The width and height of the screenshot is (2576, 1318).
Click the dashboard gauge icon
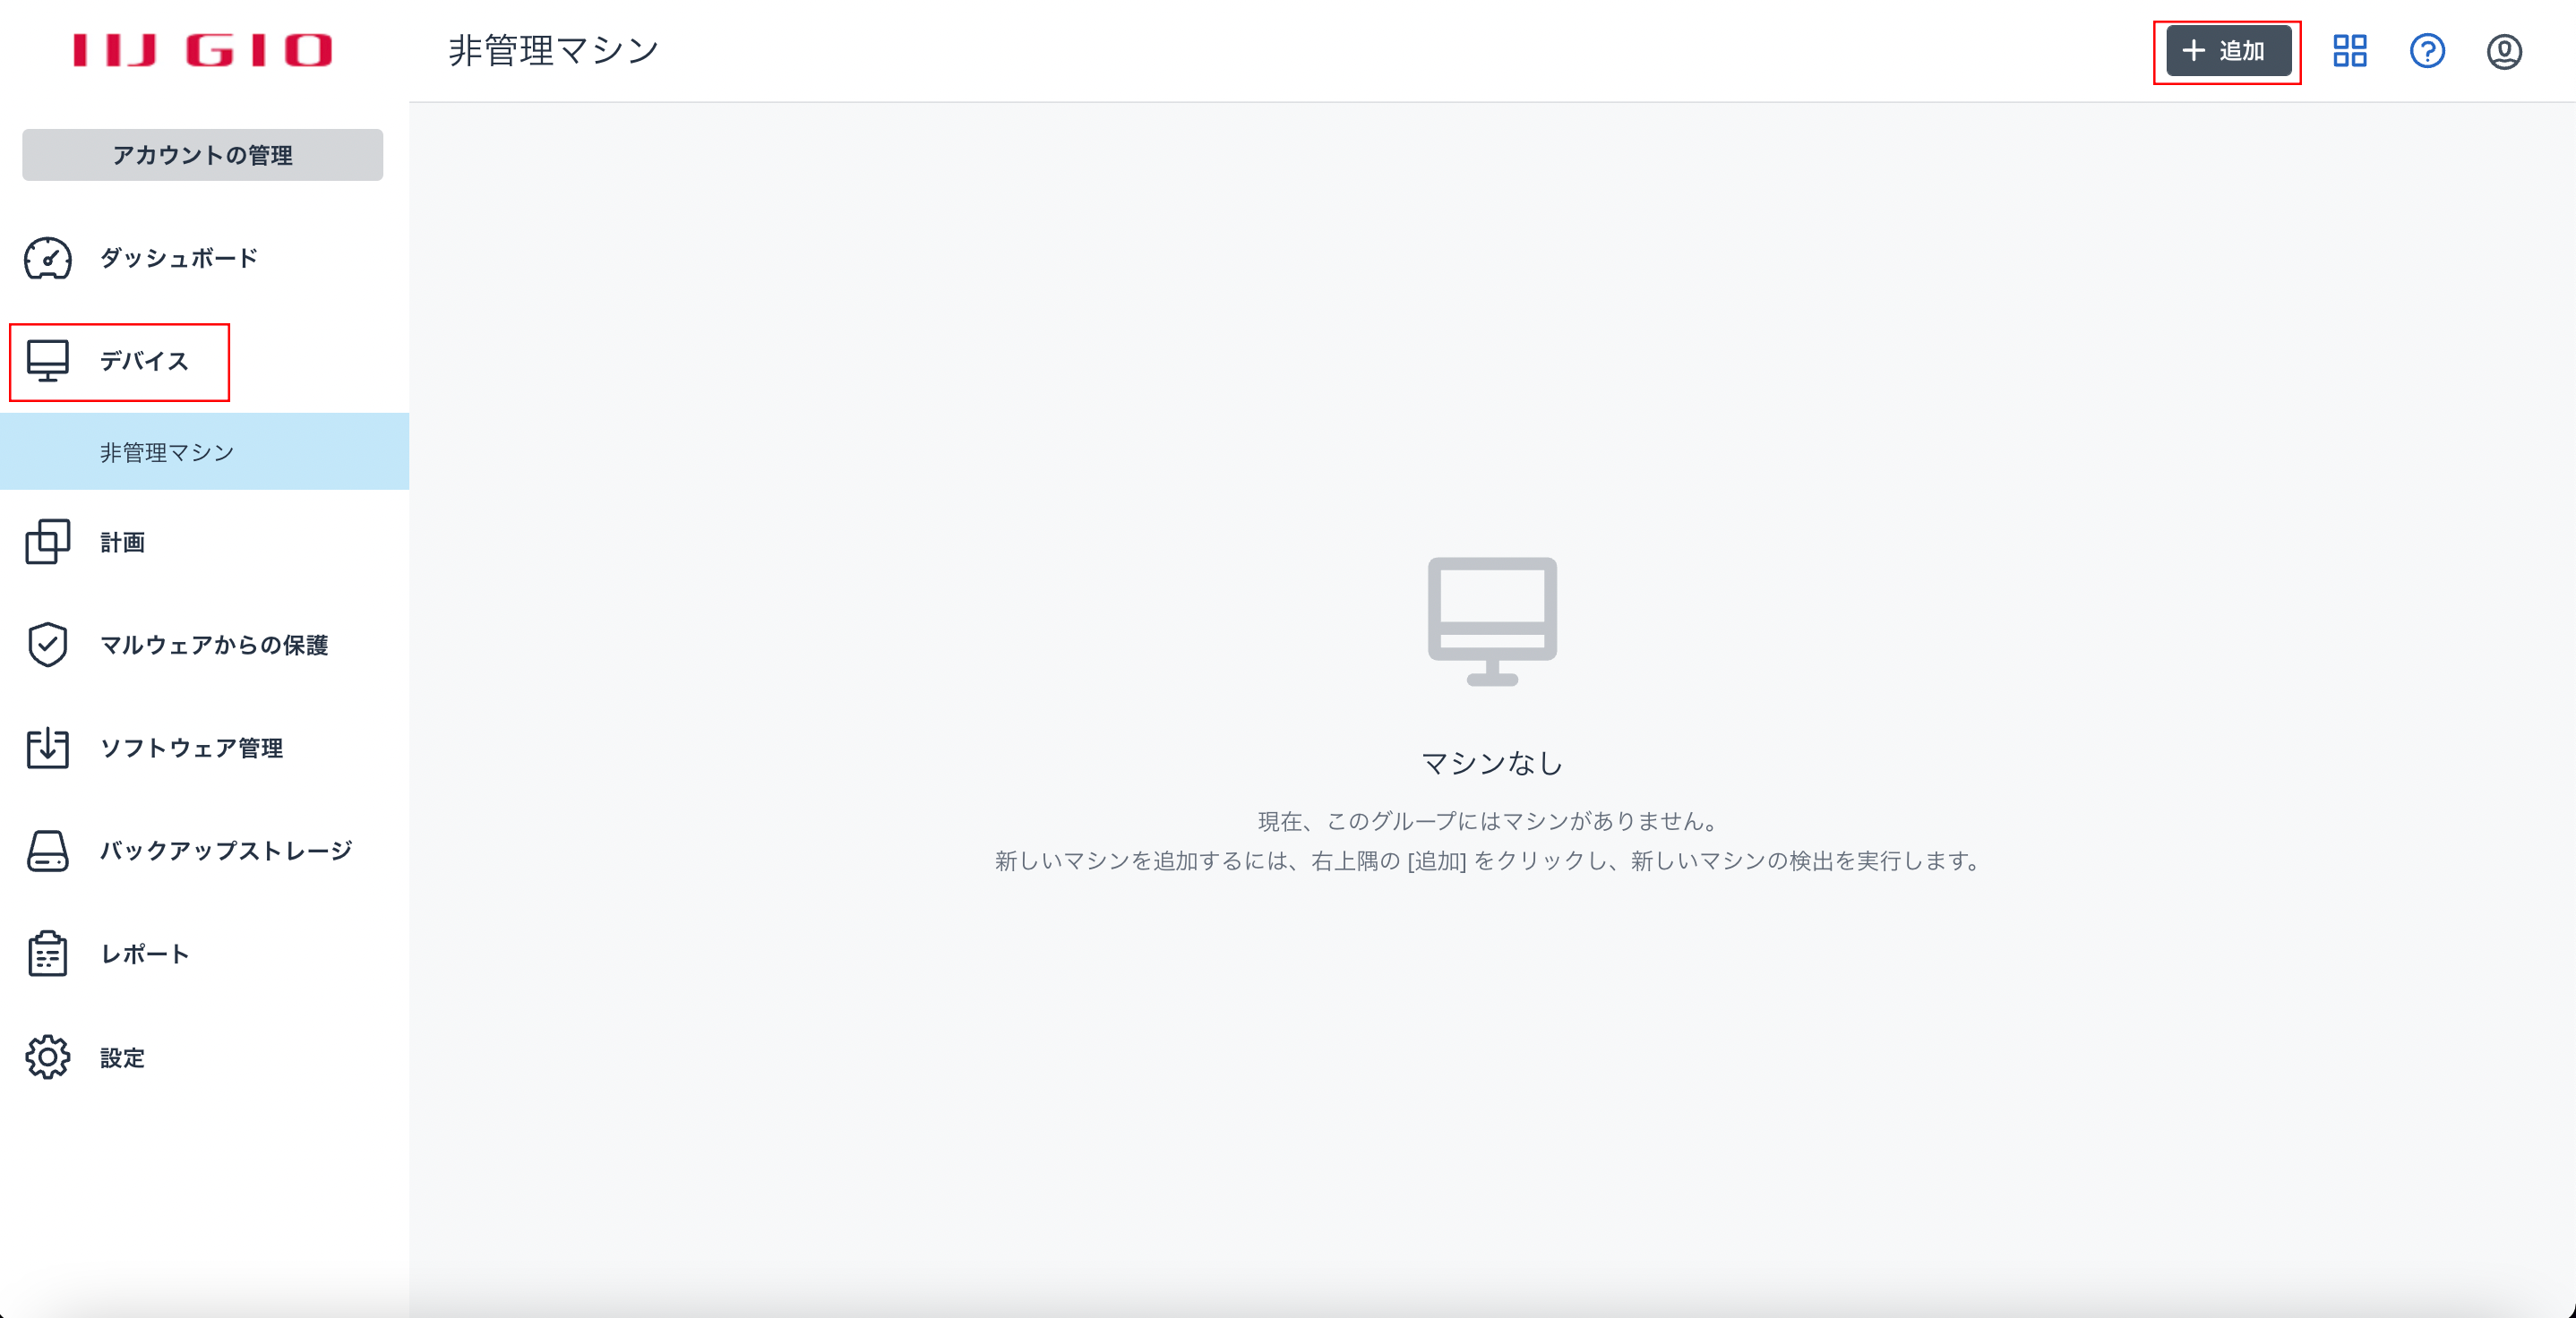47,258
